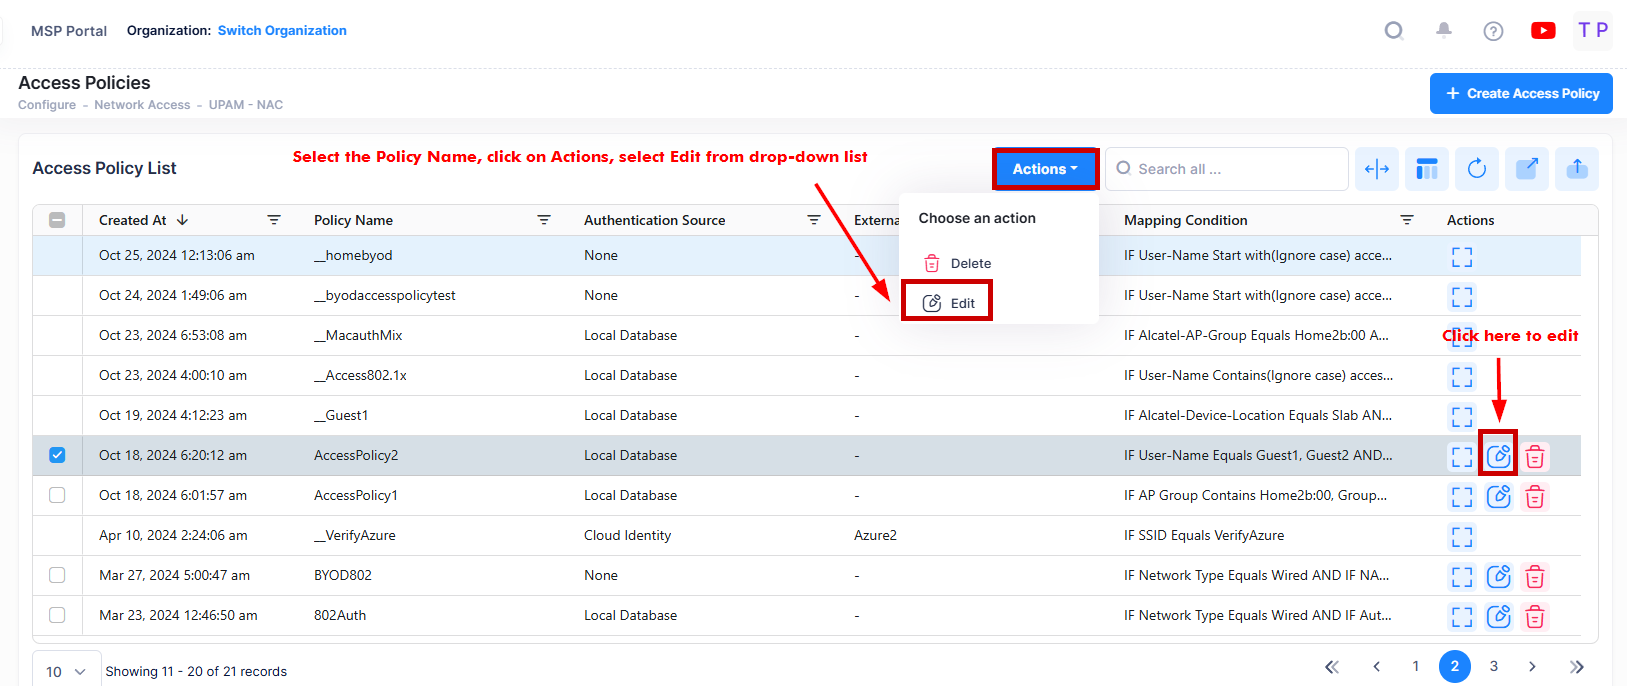
Task: Click the Switch Organization link
Action: pos(282,31)
